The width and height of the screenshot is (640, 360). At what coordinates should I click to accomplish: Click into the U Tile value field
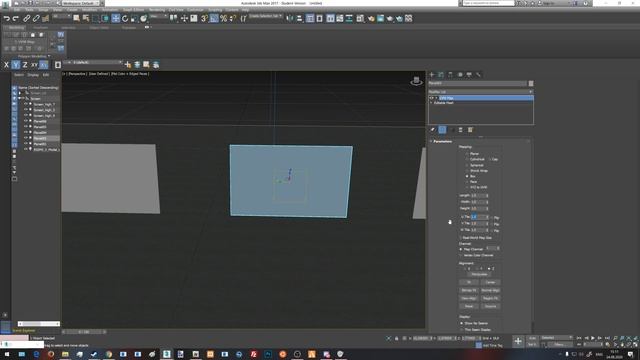click(477, 217)
